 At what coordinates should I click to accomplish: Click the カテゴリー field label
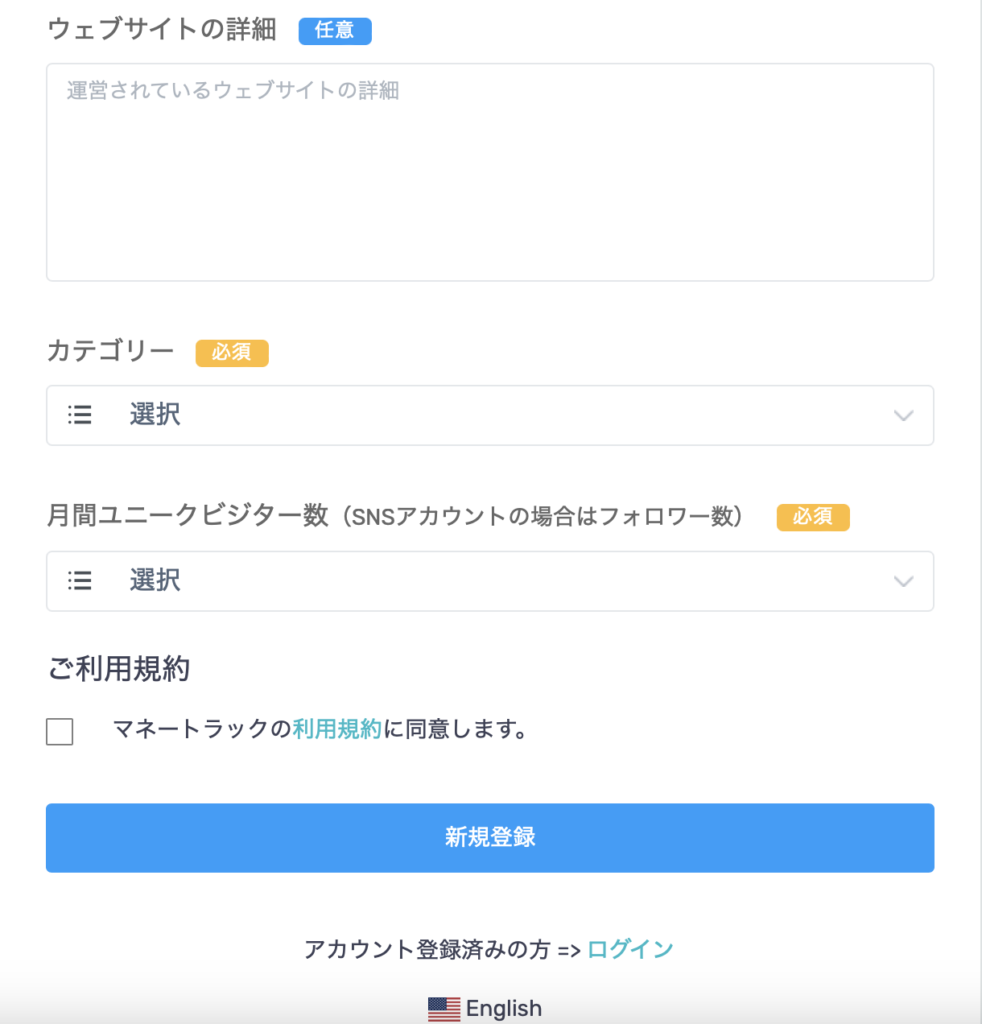(x=110, y=351)
